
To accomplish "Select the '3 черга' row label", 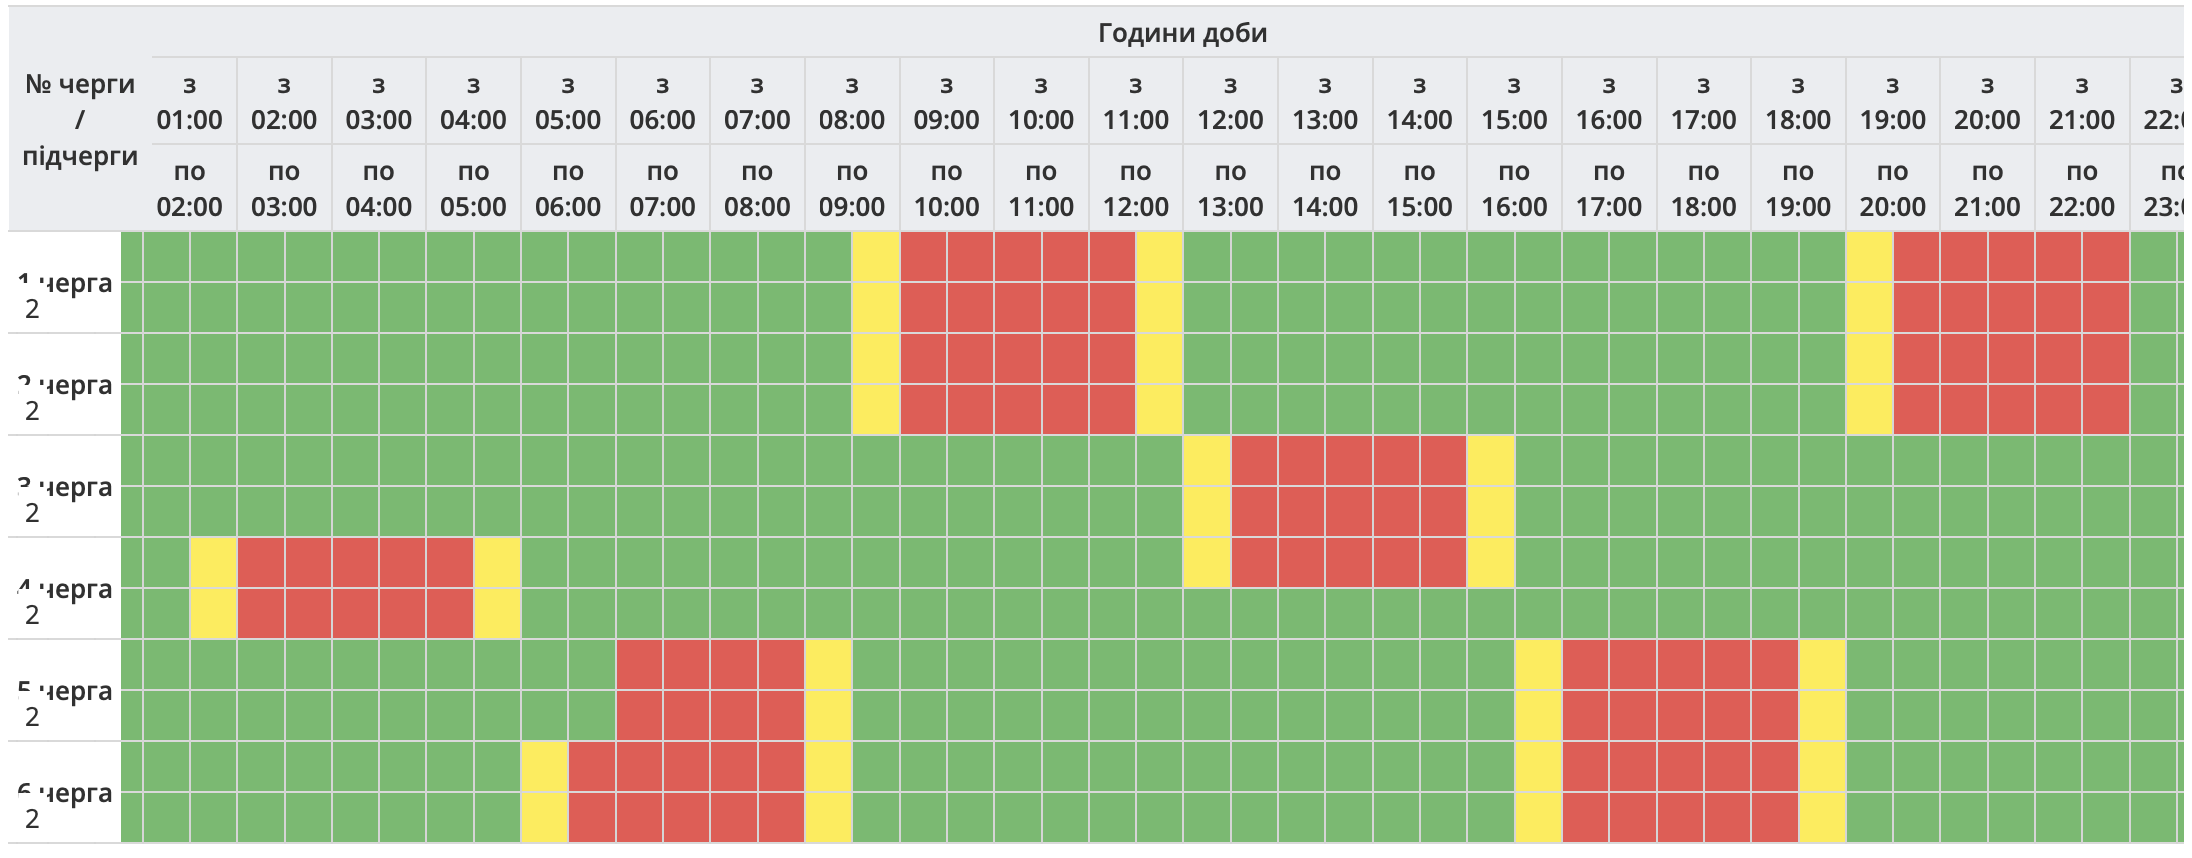I will [72, 488].
